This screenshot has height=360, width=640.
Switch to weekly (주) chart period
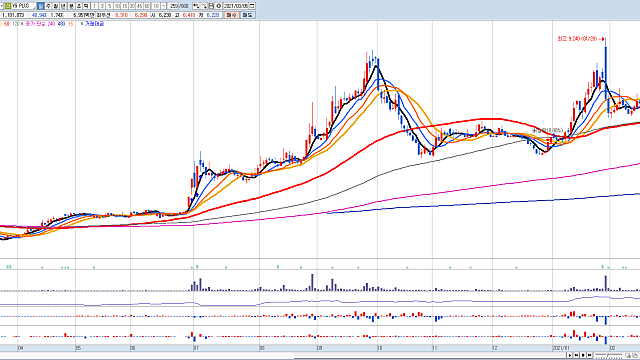tap(48, 6)
